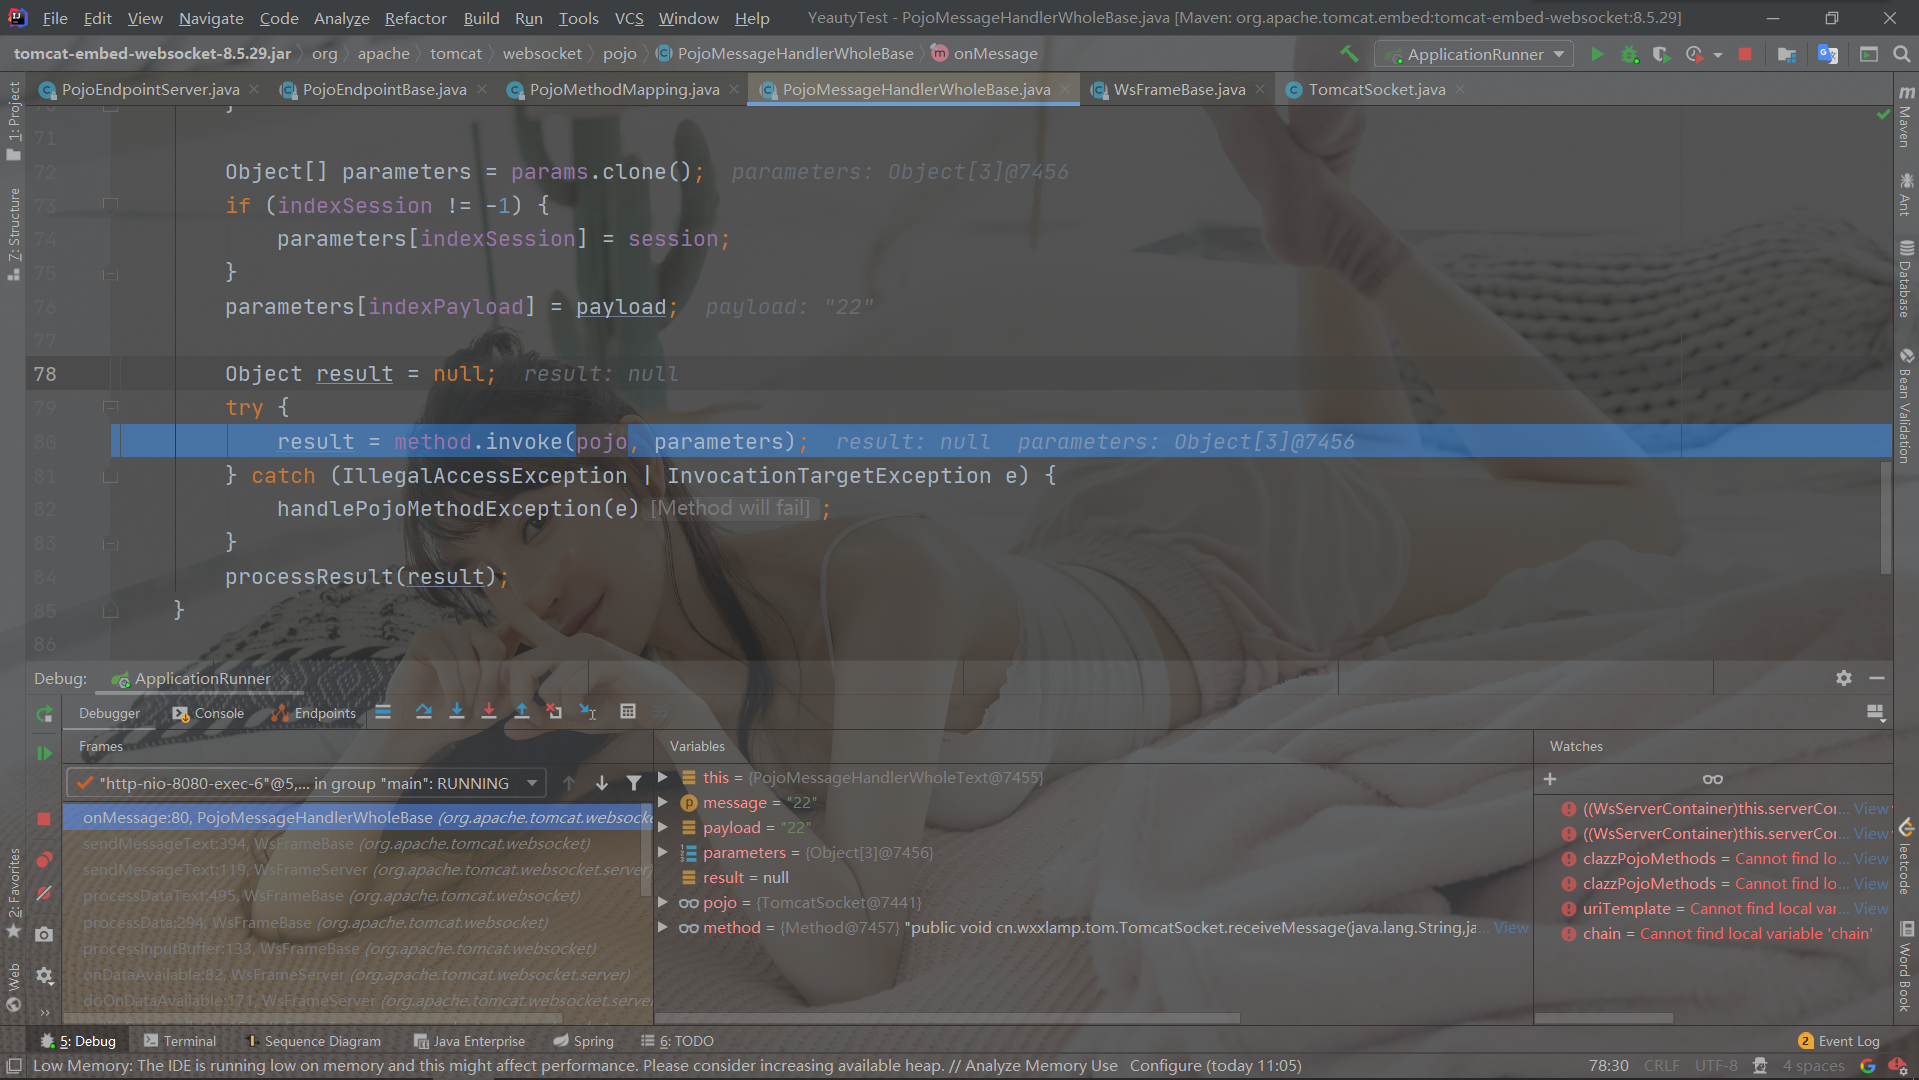Toggle the Database tool window stripe button

[1906, 279]
